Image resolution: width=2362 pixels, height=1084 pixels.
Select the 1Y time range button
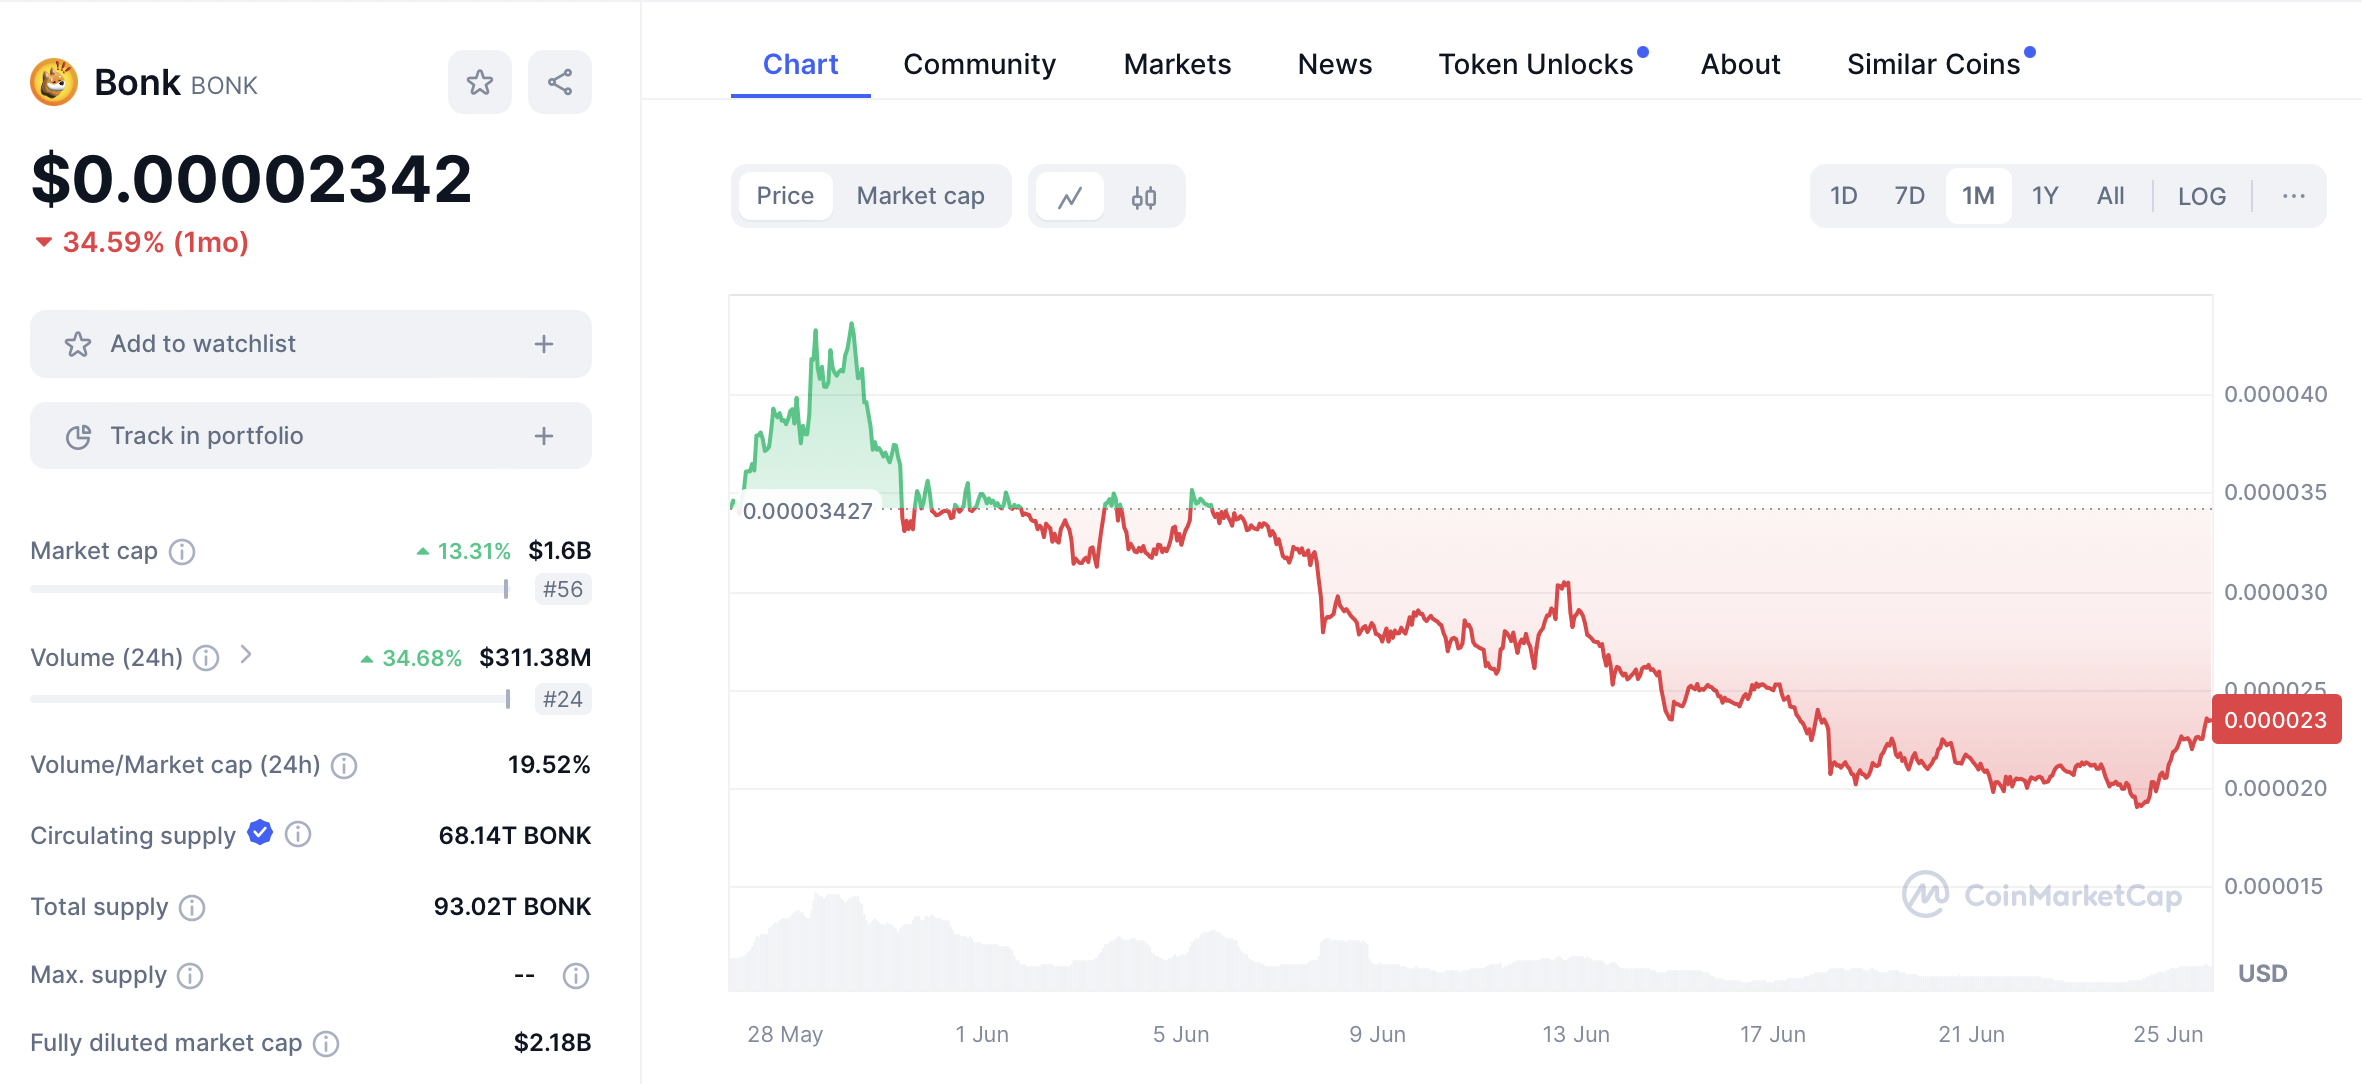tap(2045, 197)
